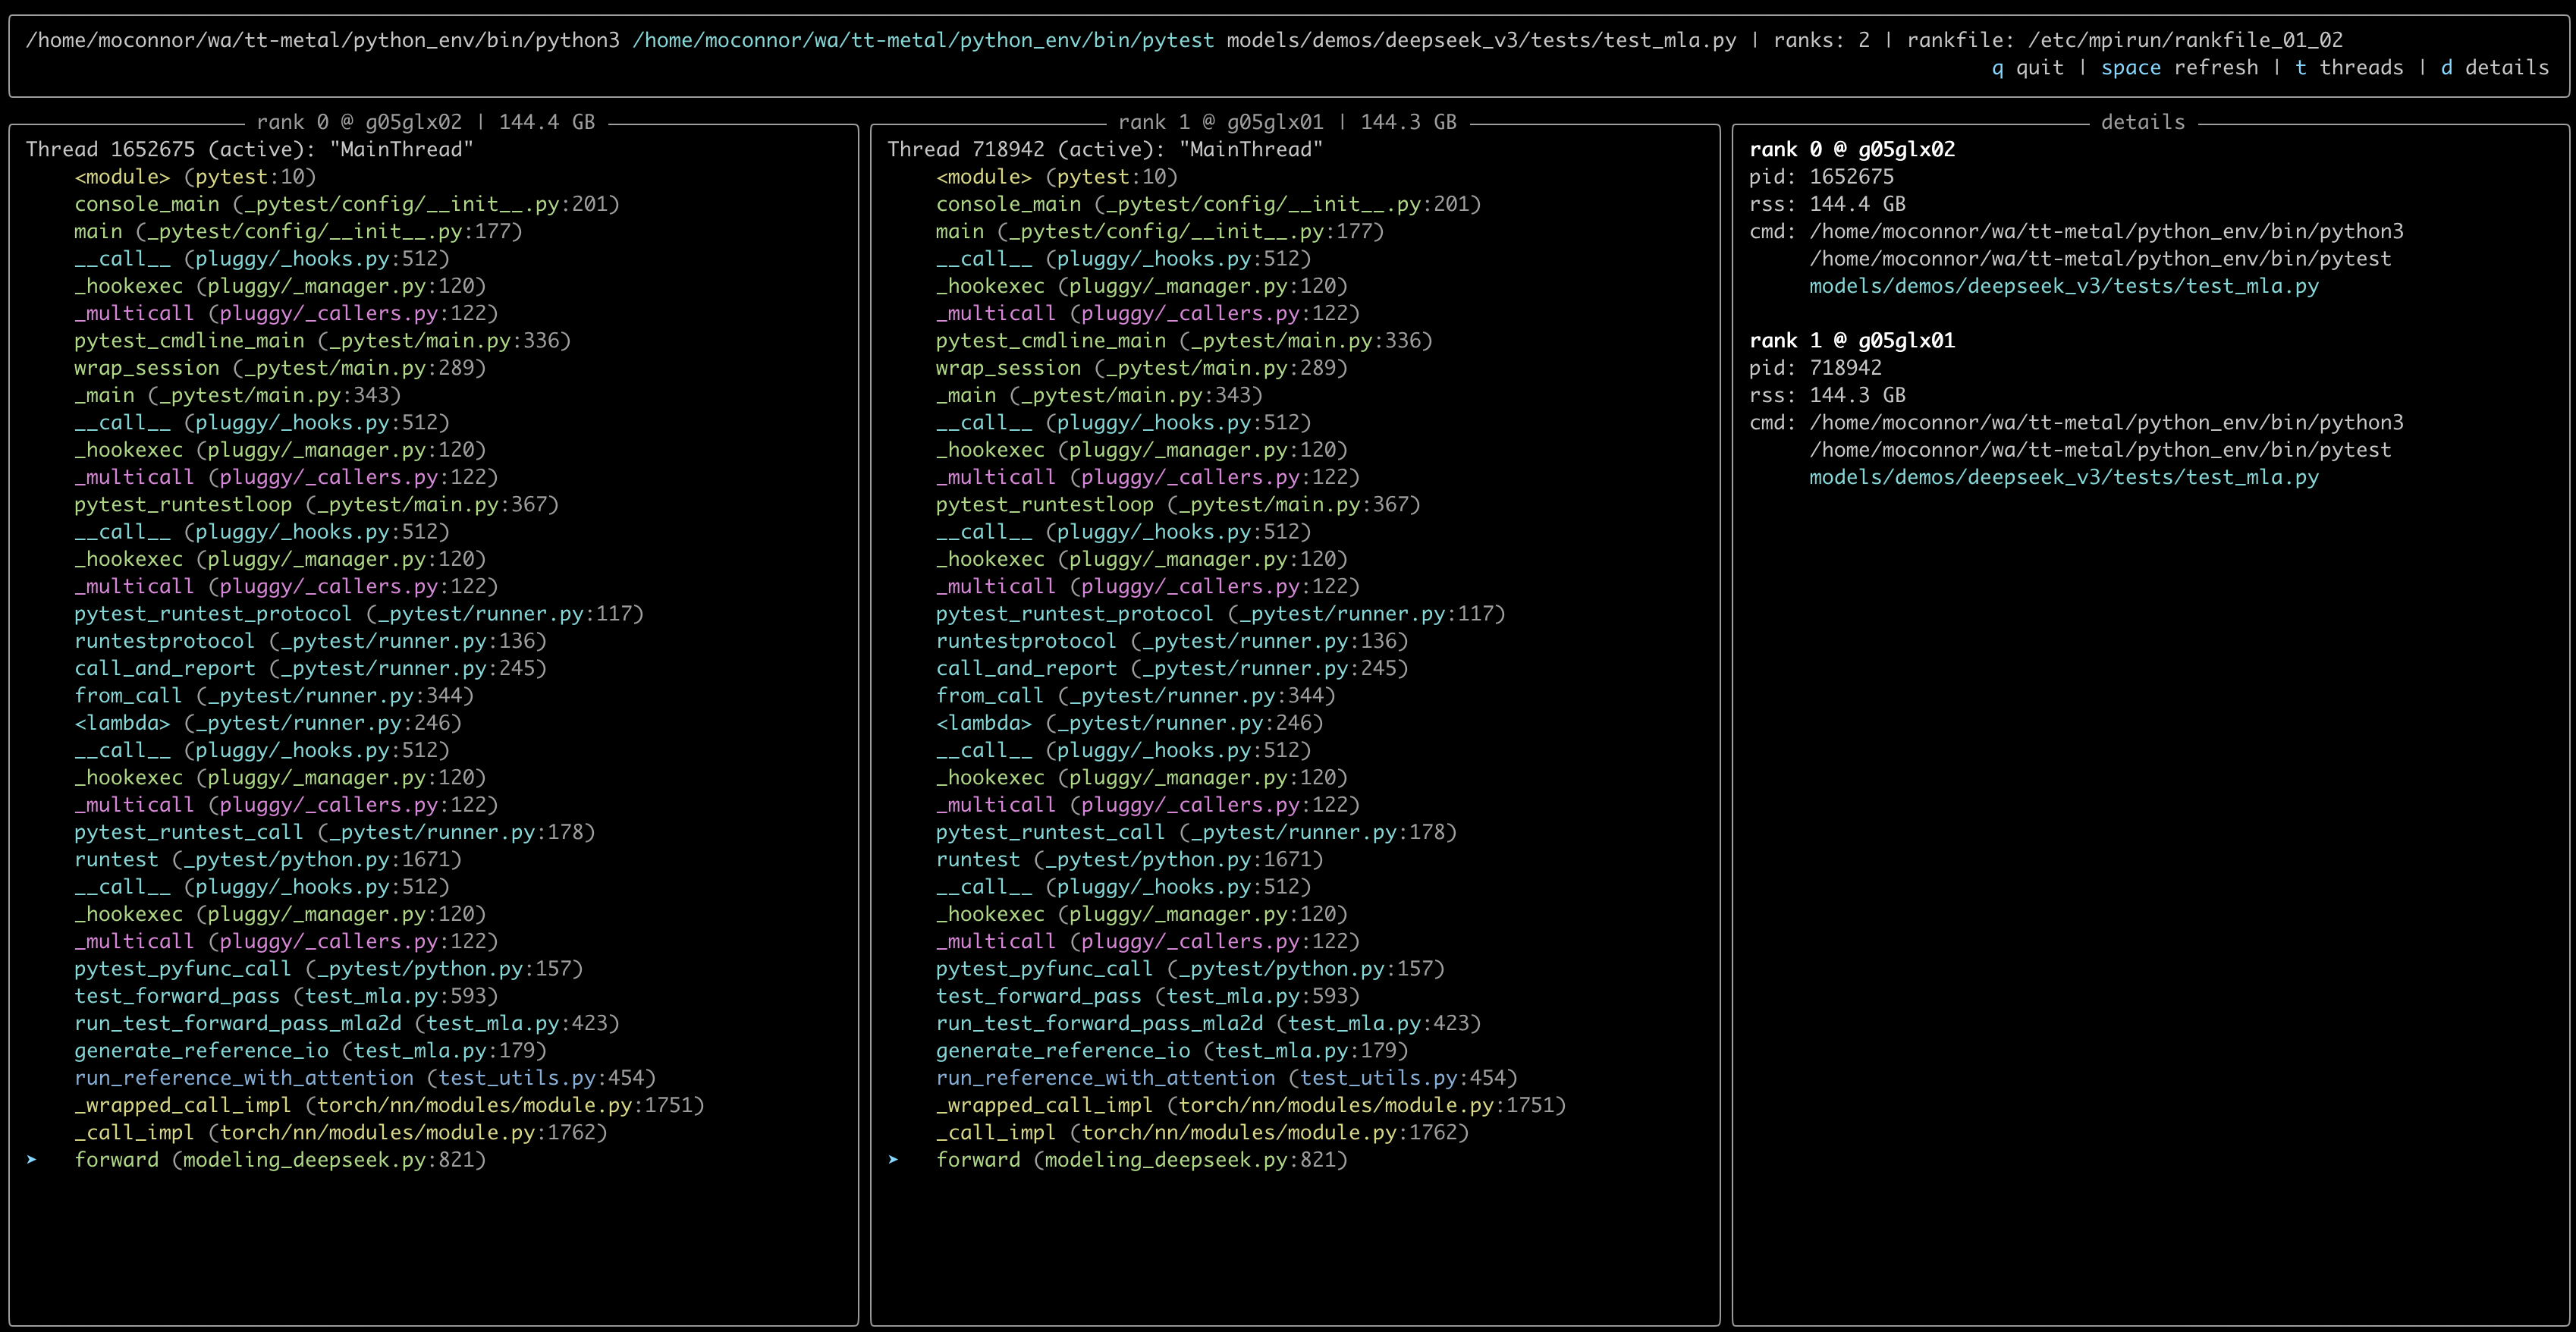Click 'pytest_runtest_protocol' frame in rank 1
Viewport: 2576px width, 1332px height.
(1221, 614)
